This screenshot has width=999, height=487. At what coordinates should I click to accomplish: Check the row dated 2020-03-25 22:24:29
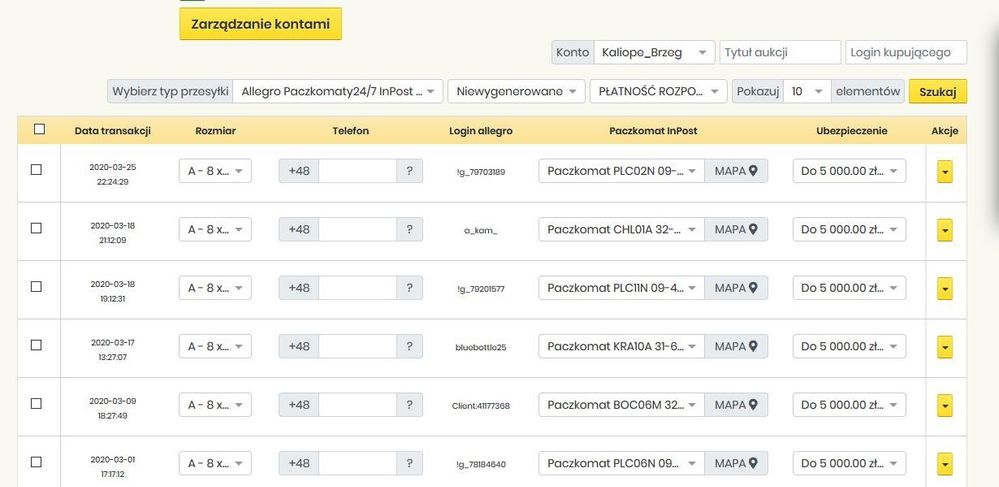pyautogui.click(x=36, y=170)
